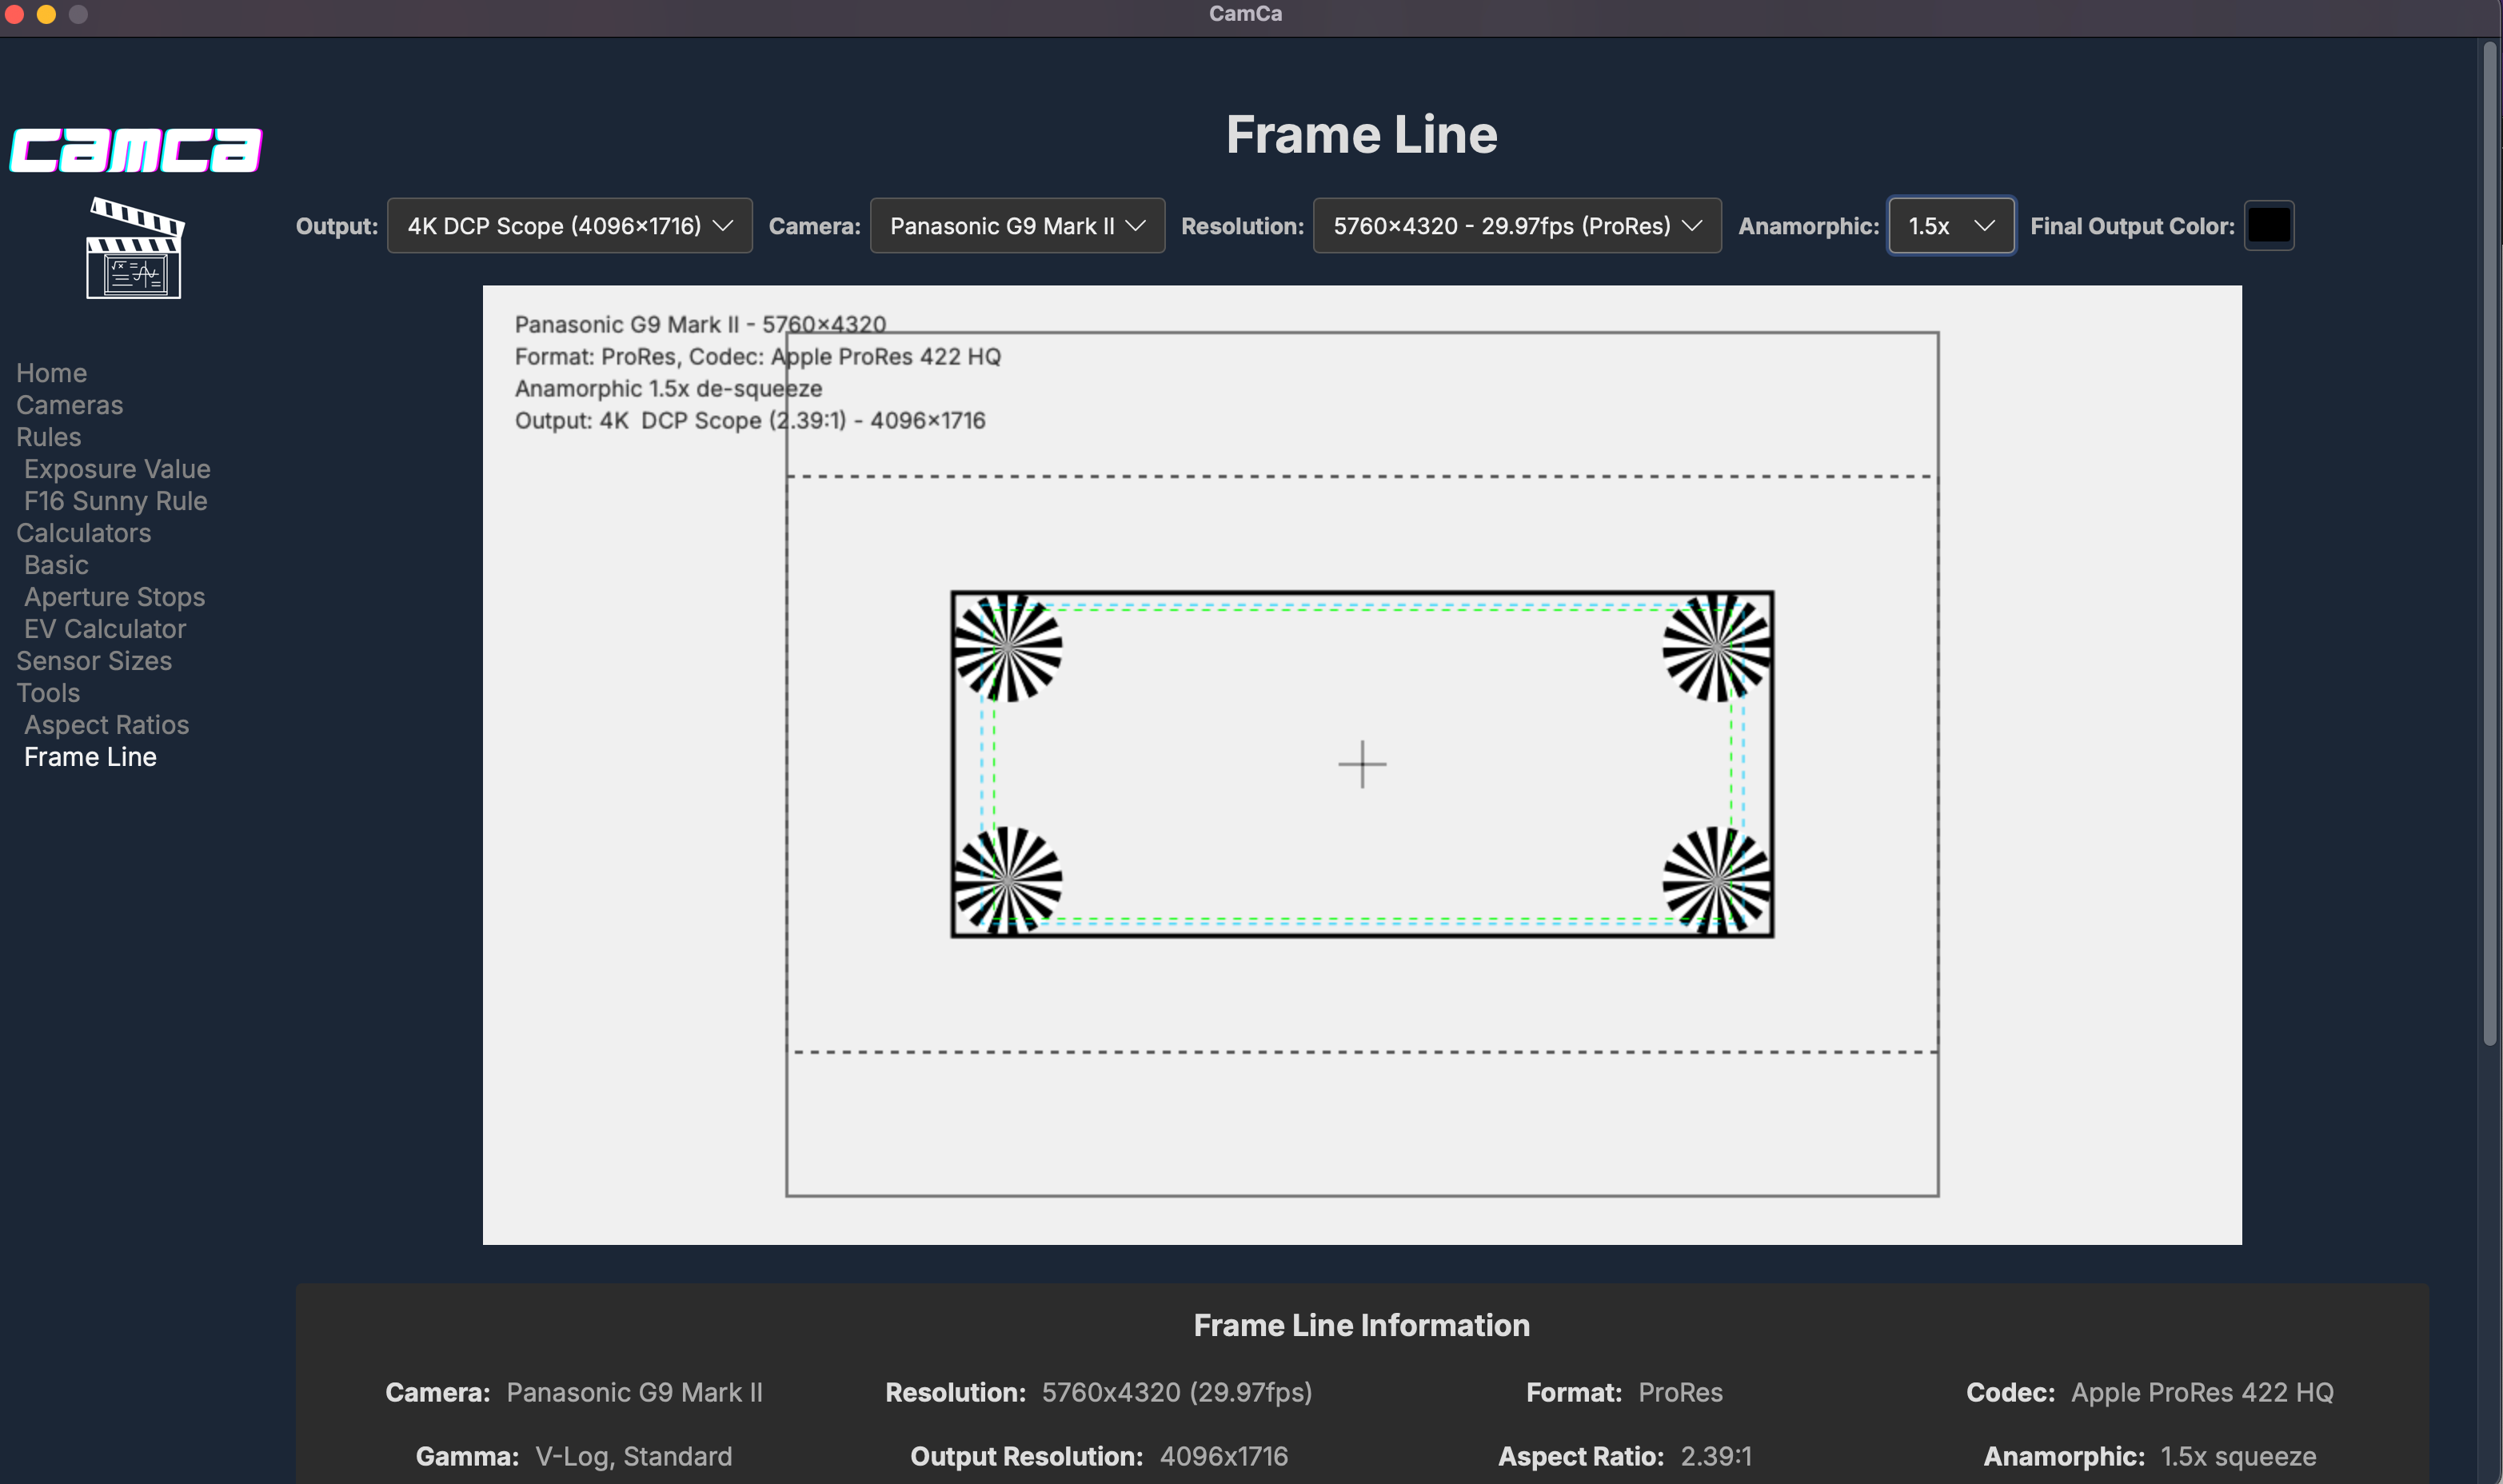Click 'Panasonic G9 Mark II' camera value in info panel
This screenshot has height=1484, width=2503.
(x=635, y=1392)
